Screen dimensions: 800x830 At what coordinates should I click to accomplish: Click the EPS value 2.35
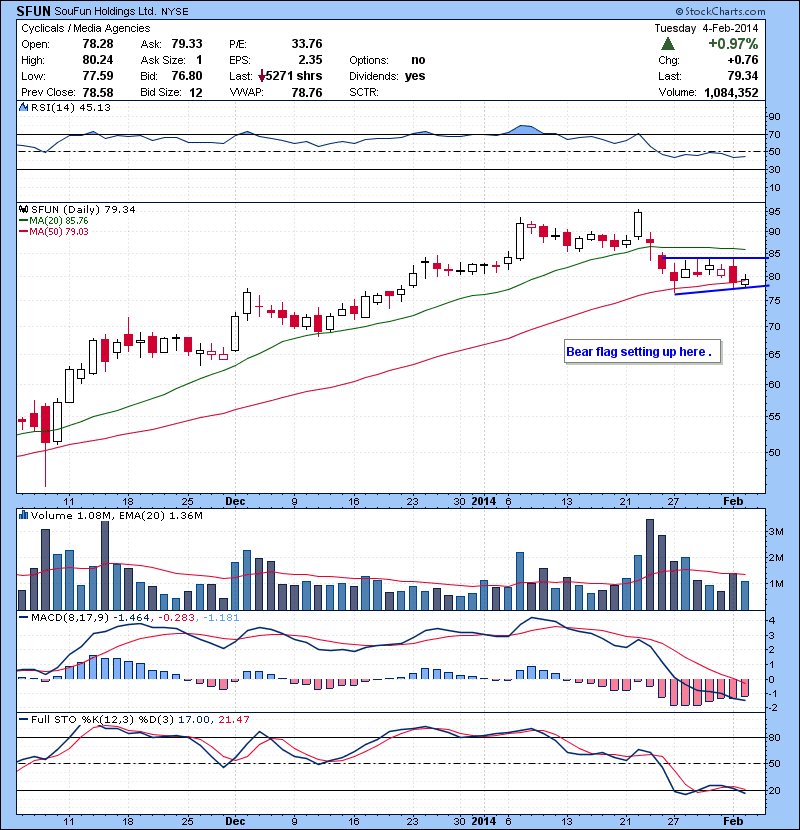pyautogui.click(x=310, y=60)
